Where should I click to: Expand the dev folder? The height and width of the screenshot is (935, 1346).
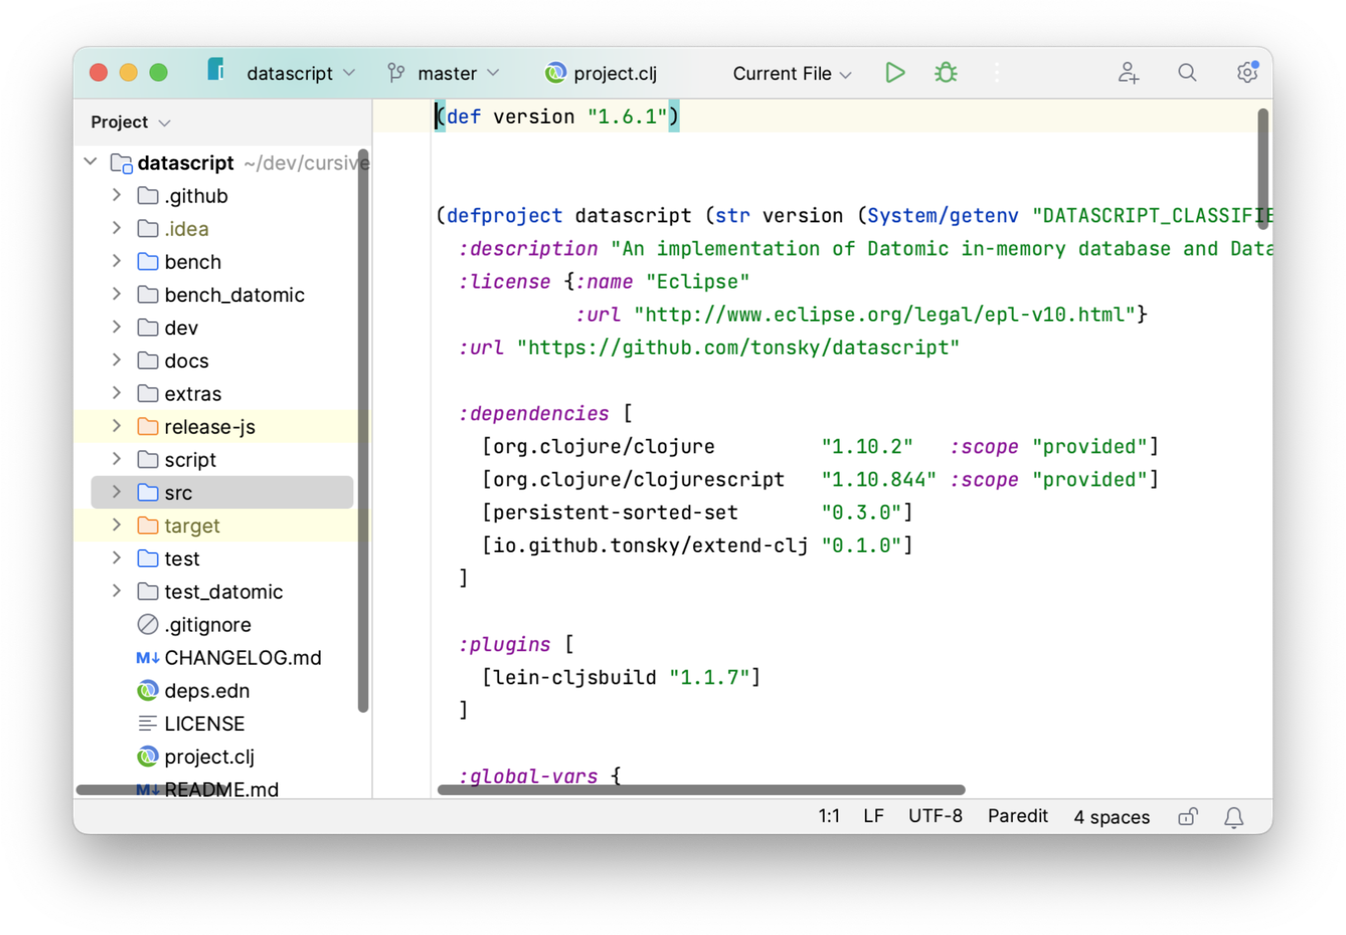click(117, 327)
